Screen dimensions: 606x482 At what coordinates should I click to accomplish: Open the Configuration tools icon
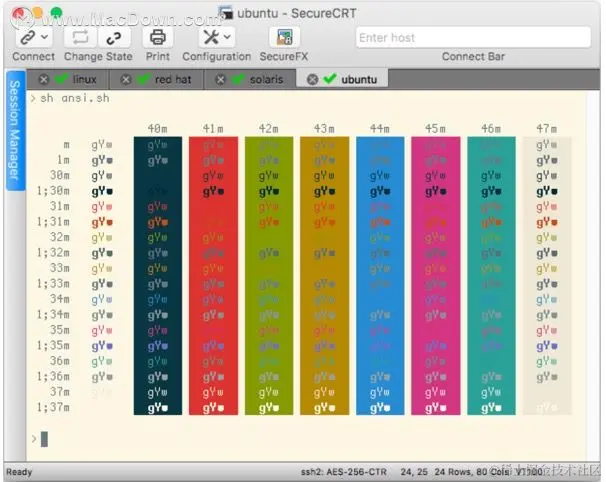tap(211, 37)
